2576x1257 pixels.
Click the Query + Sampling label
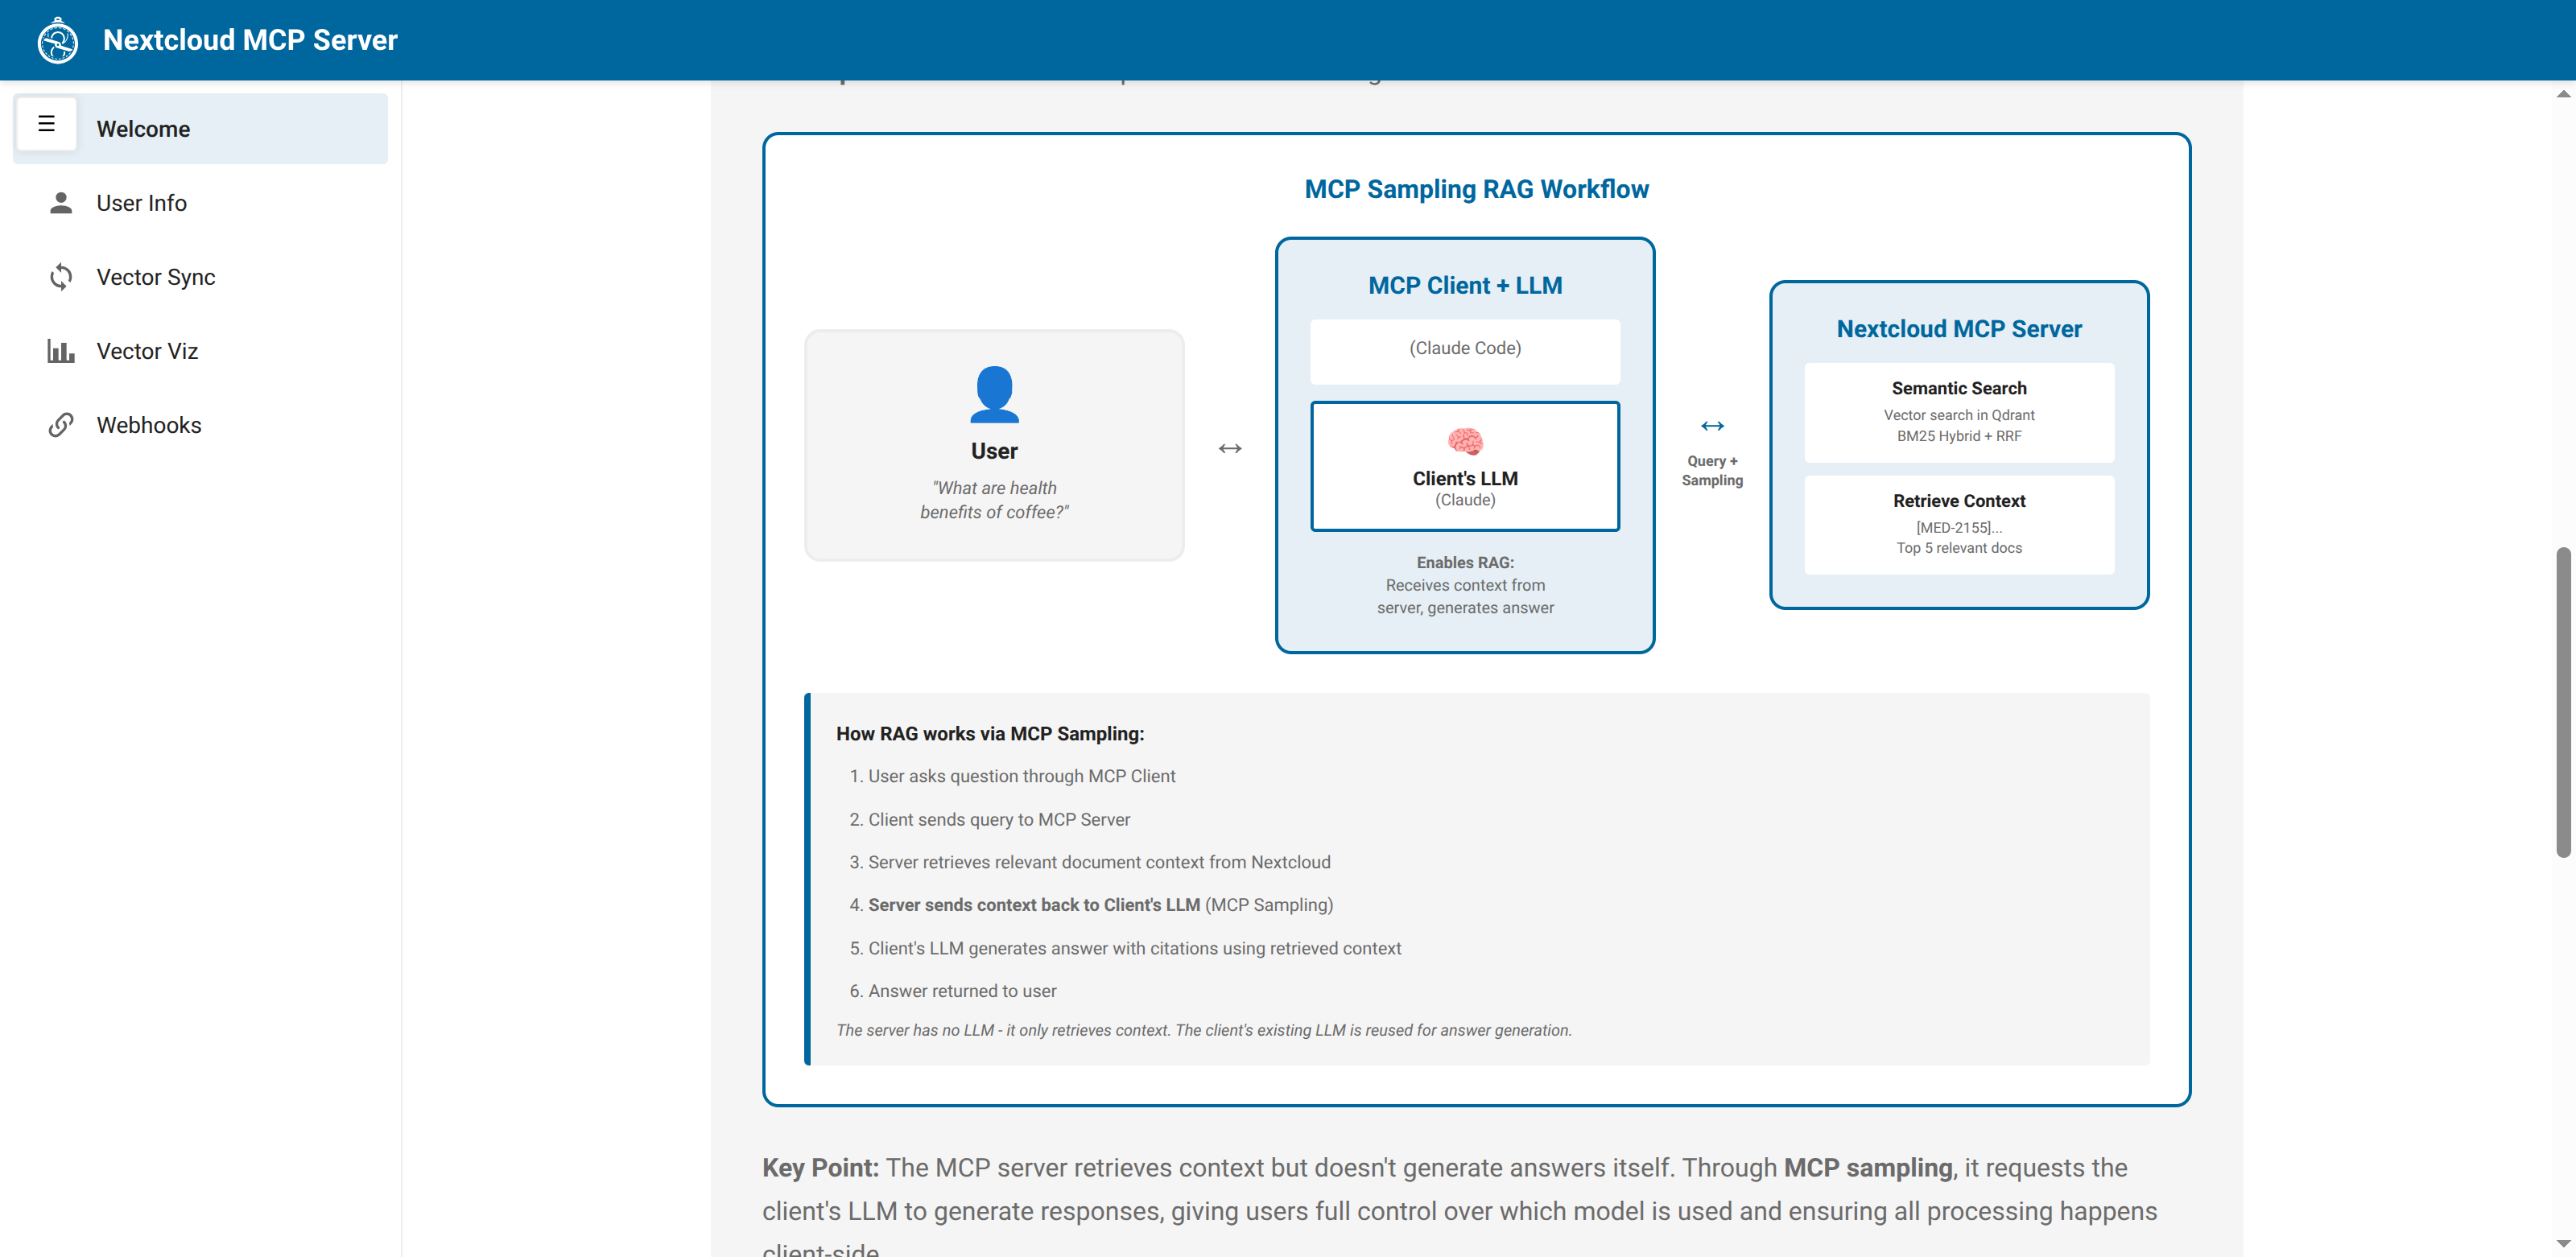(x=1712, y=470)
